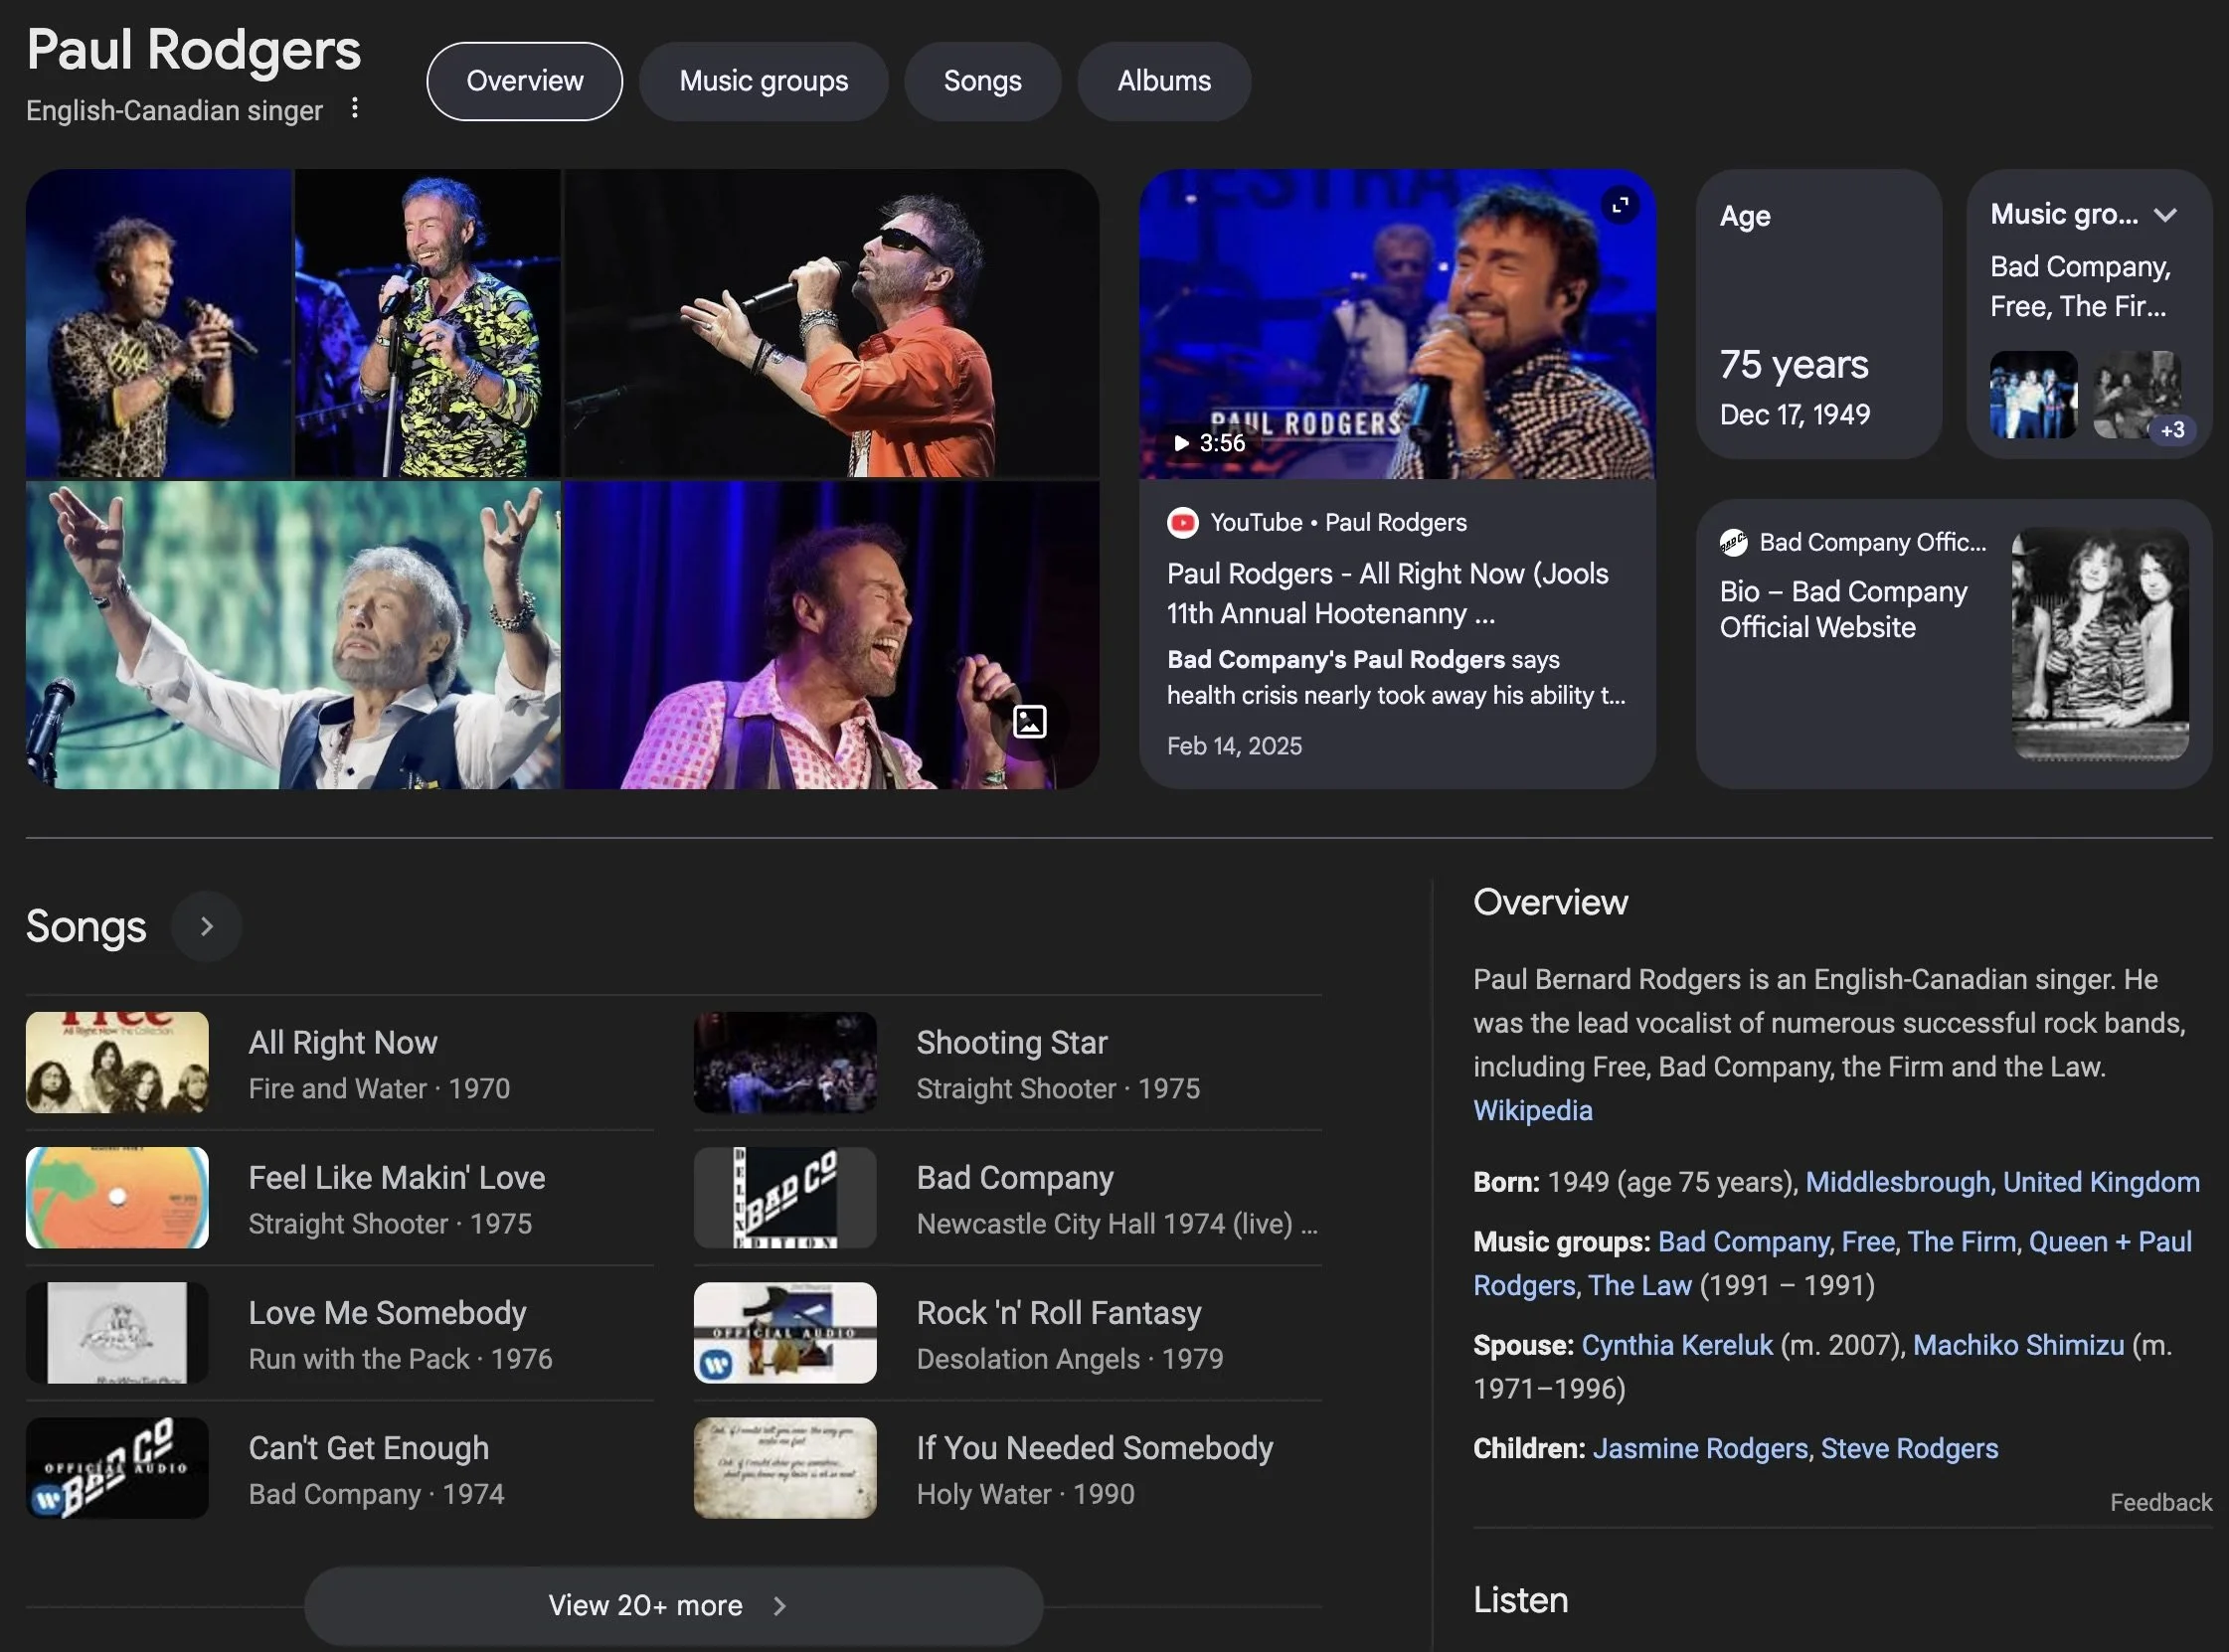This screenshot has height=1652, width=2229.
Task: Follow the Cynthia Kereluk spouse link
Action: (x=1676, y=1345)
